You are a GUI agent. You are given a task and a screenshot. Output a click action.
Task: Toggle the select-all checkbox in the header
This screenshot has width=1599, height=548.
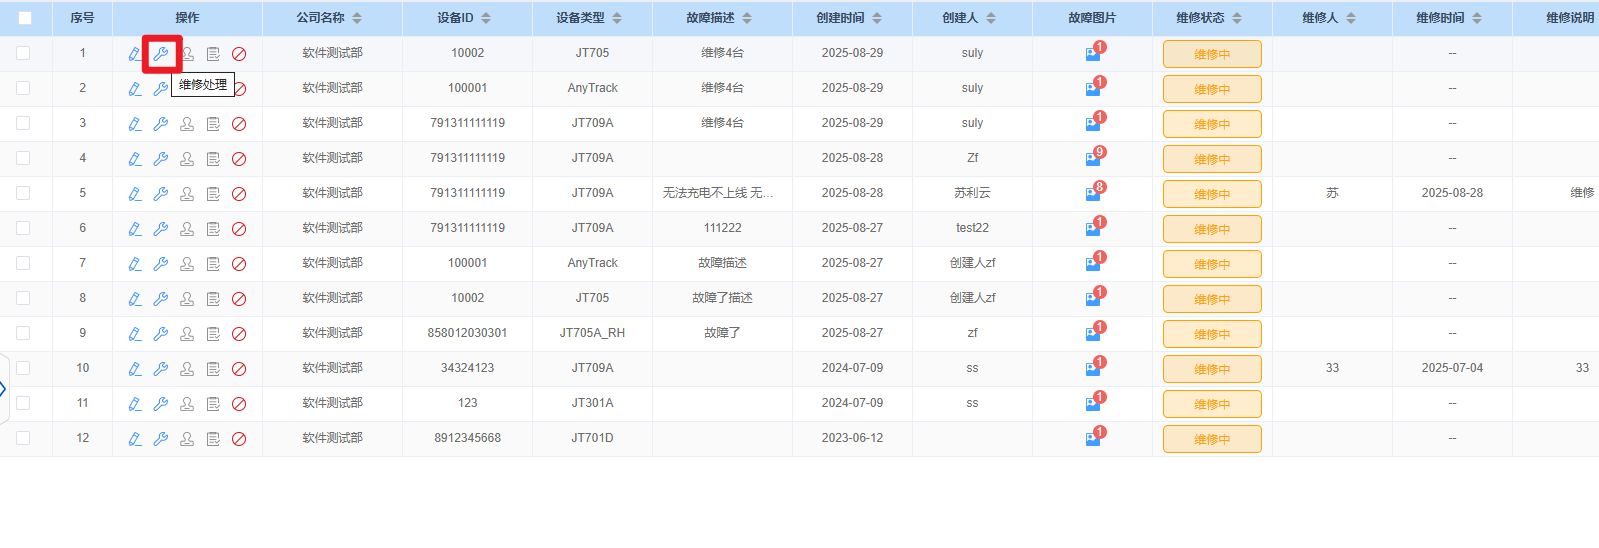point(25,18)
